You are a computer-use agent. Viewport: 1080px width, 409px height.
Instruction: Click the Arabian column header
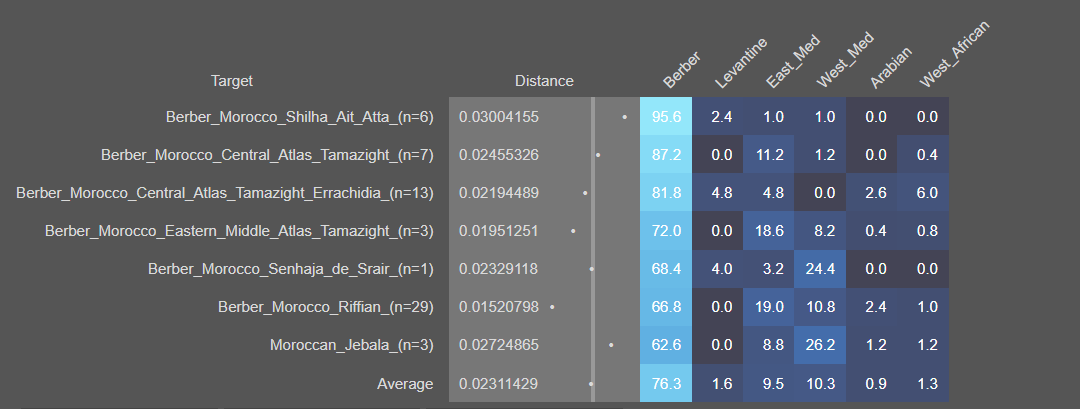[890, 66]
